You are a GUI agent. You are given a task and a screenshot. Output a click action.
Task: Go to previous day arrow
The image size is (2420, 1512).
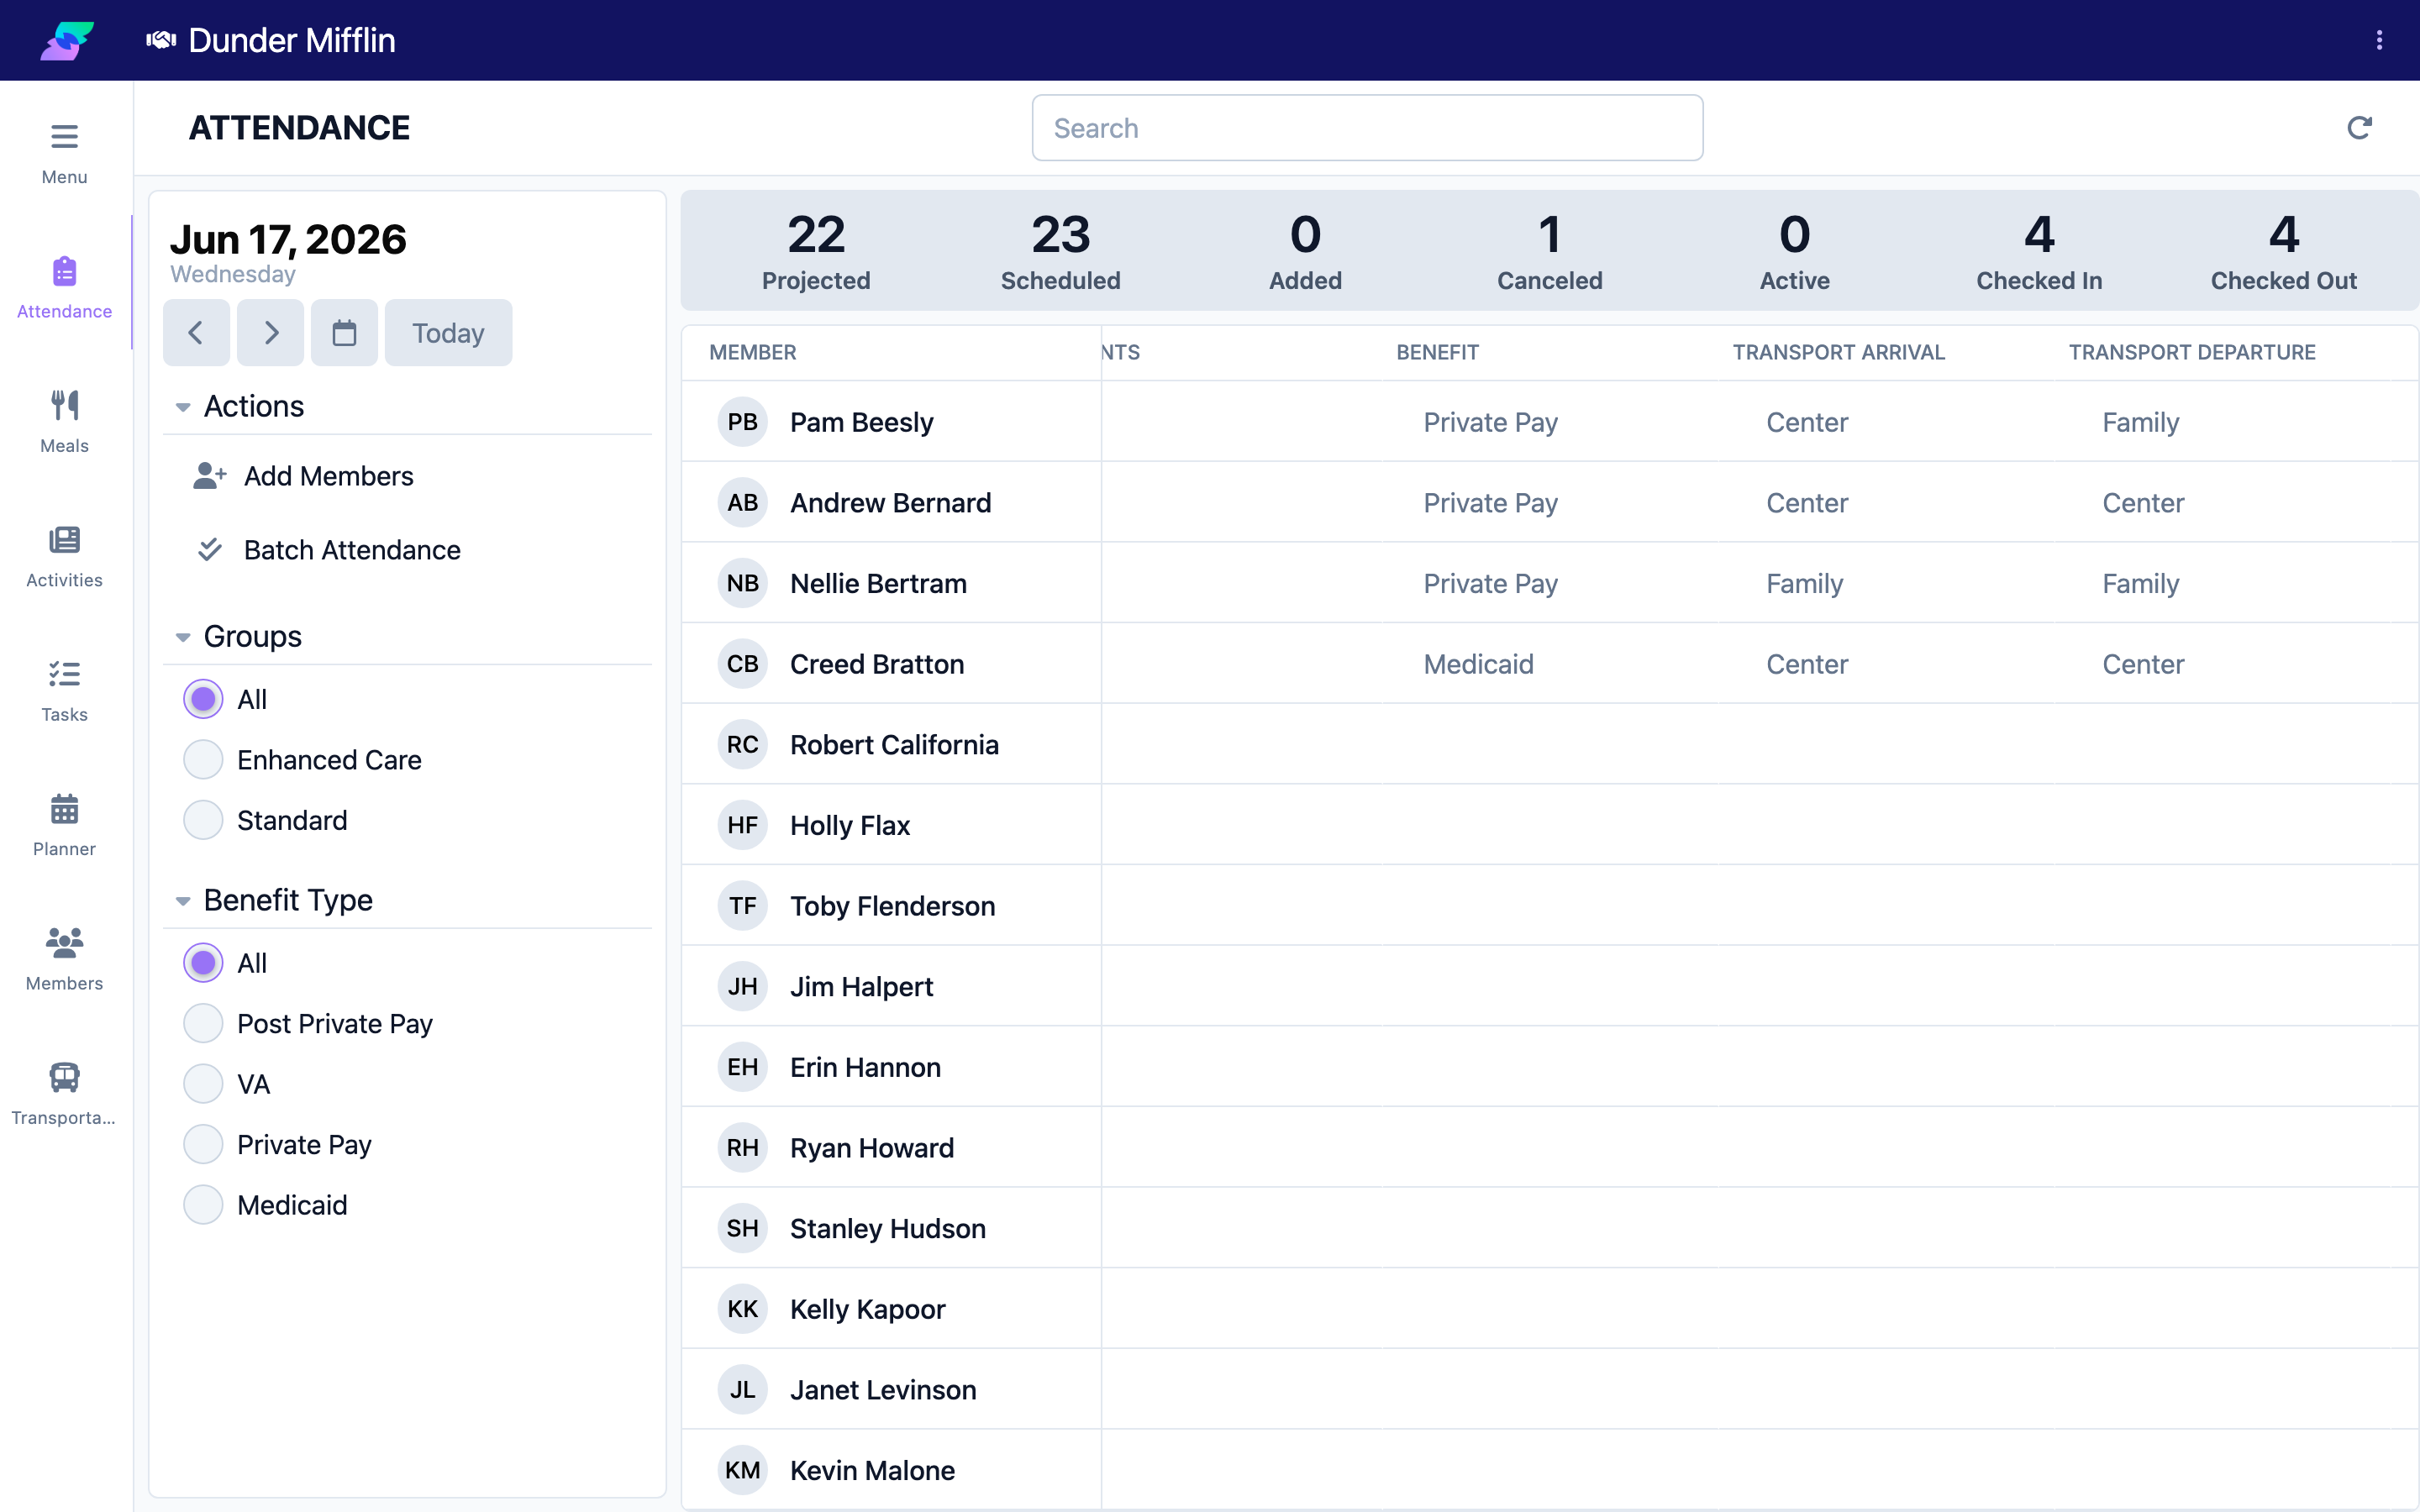click(x=196, y=333)
